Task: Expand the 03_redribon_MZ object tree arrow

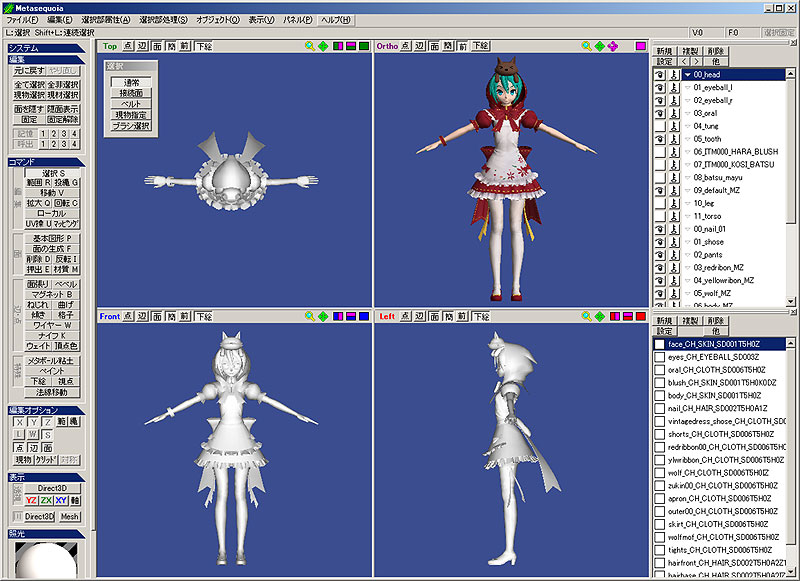Action: click(x=687, y=267)
